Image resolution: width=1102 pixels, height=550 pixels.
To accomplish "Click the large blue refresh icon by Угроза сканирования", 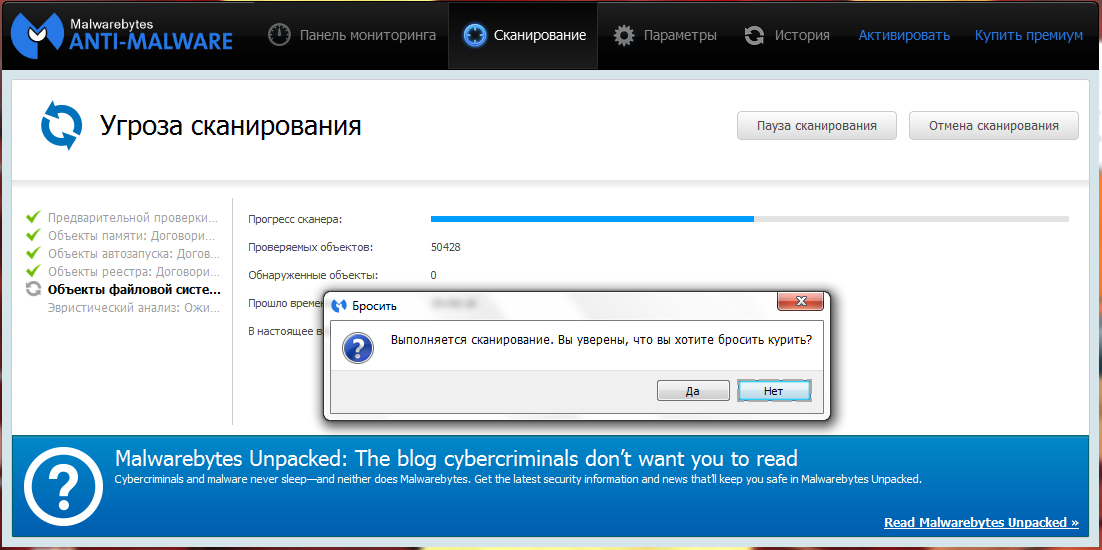I will tap(63, 126).
